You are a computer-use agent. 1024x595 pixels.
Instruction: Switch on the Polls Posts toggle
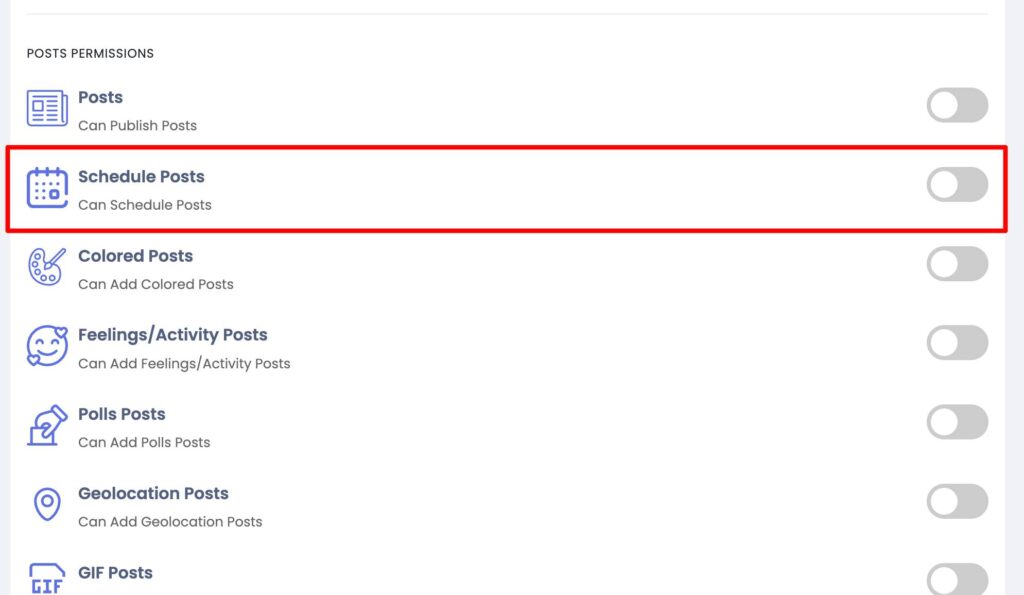[x=957, y=422]
